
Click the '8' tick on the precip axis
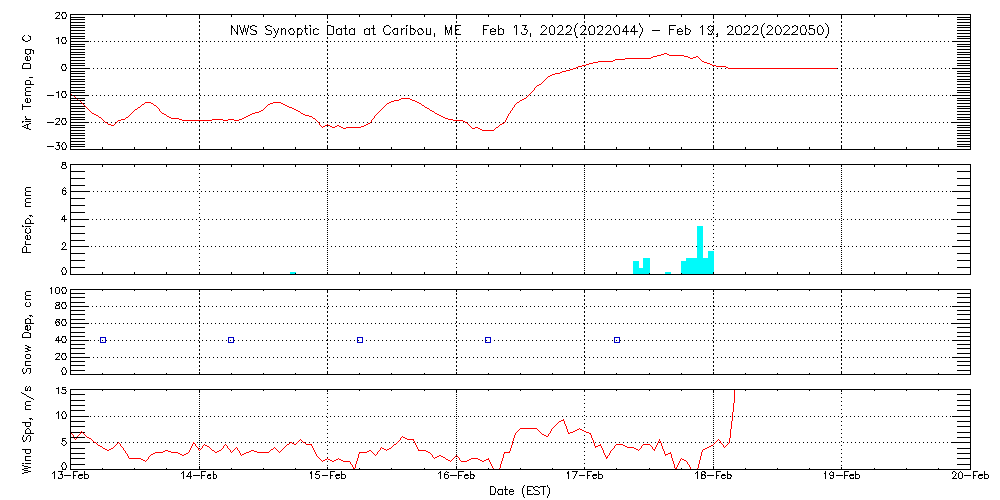(x=64, y=165)
